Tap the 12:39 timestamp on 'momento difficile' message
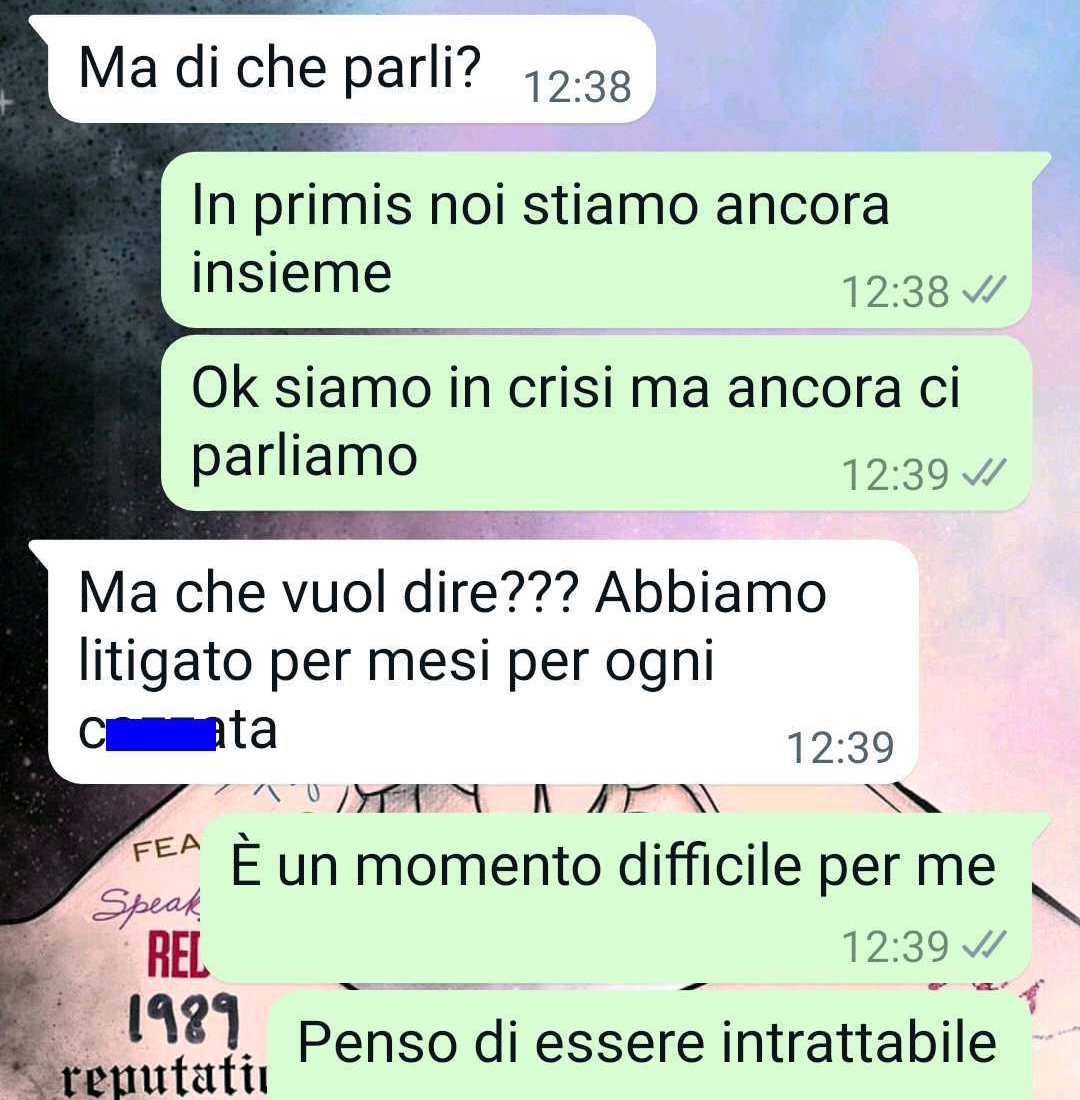 tap(895, 947)
